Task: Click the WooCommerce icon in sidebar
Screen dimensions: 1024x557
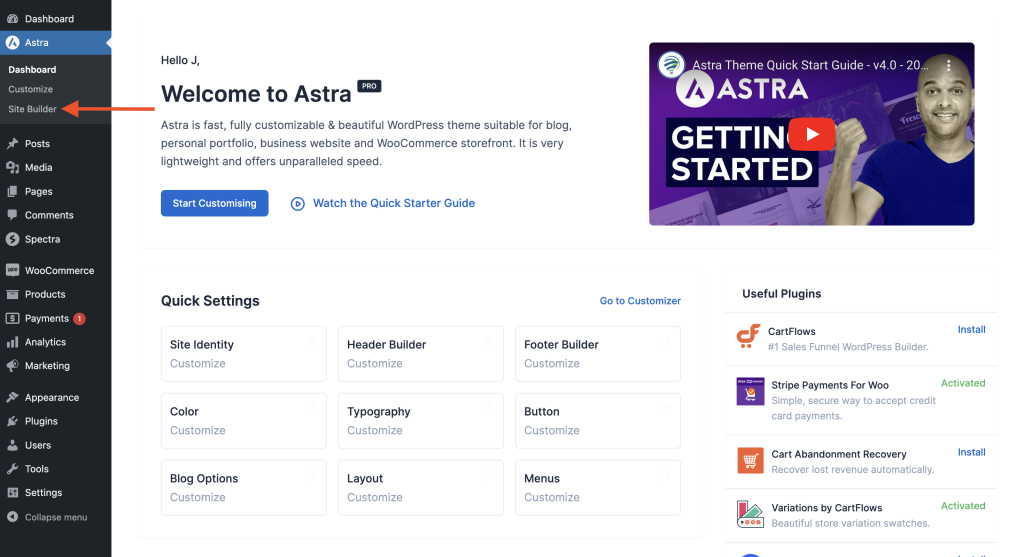Action: 12,270
